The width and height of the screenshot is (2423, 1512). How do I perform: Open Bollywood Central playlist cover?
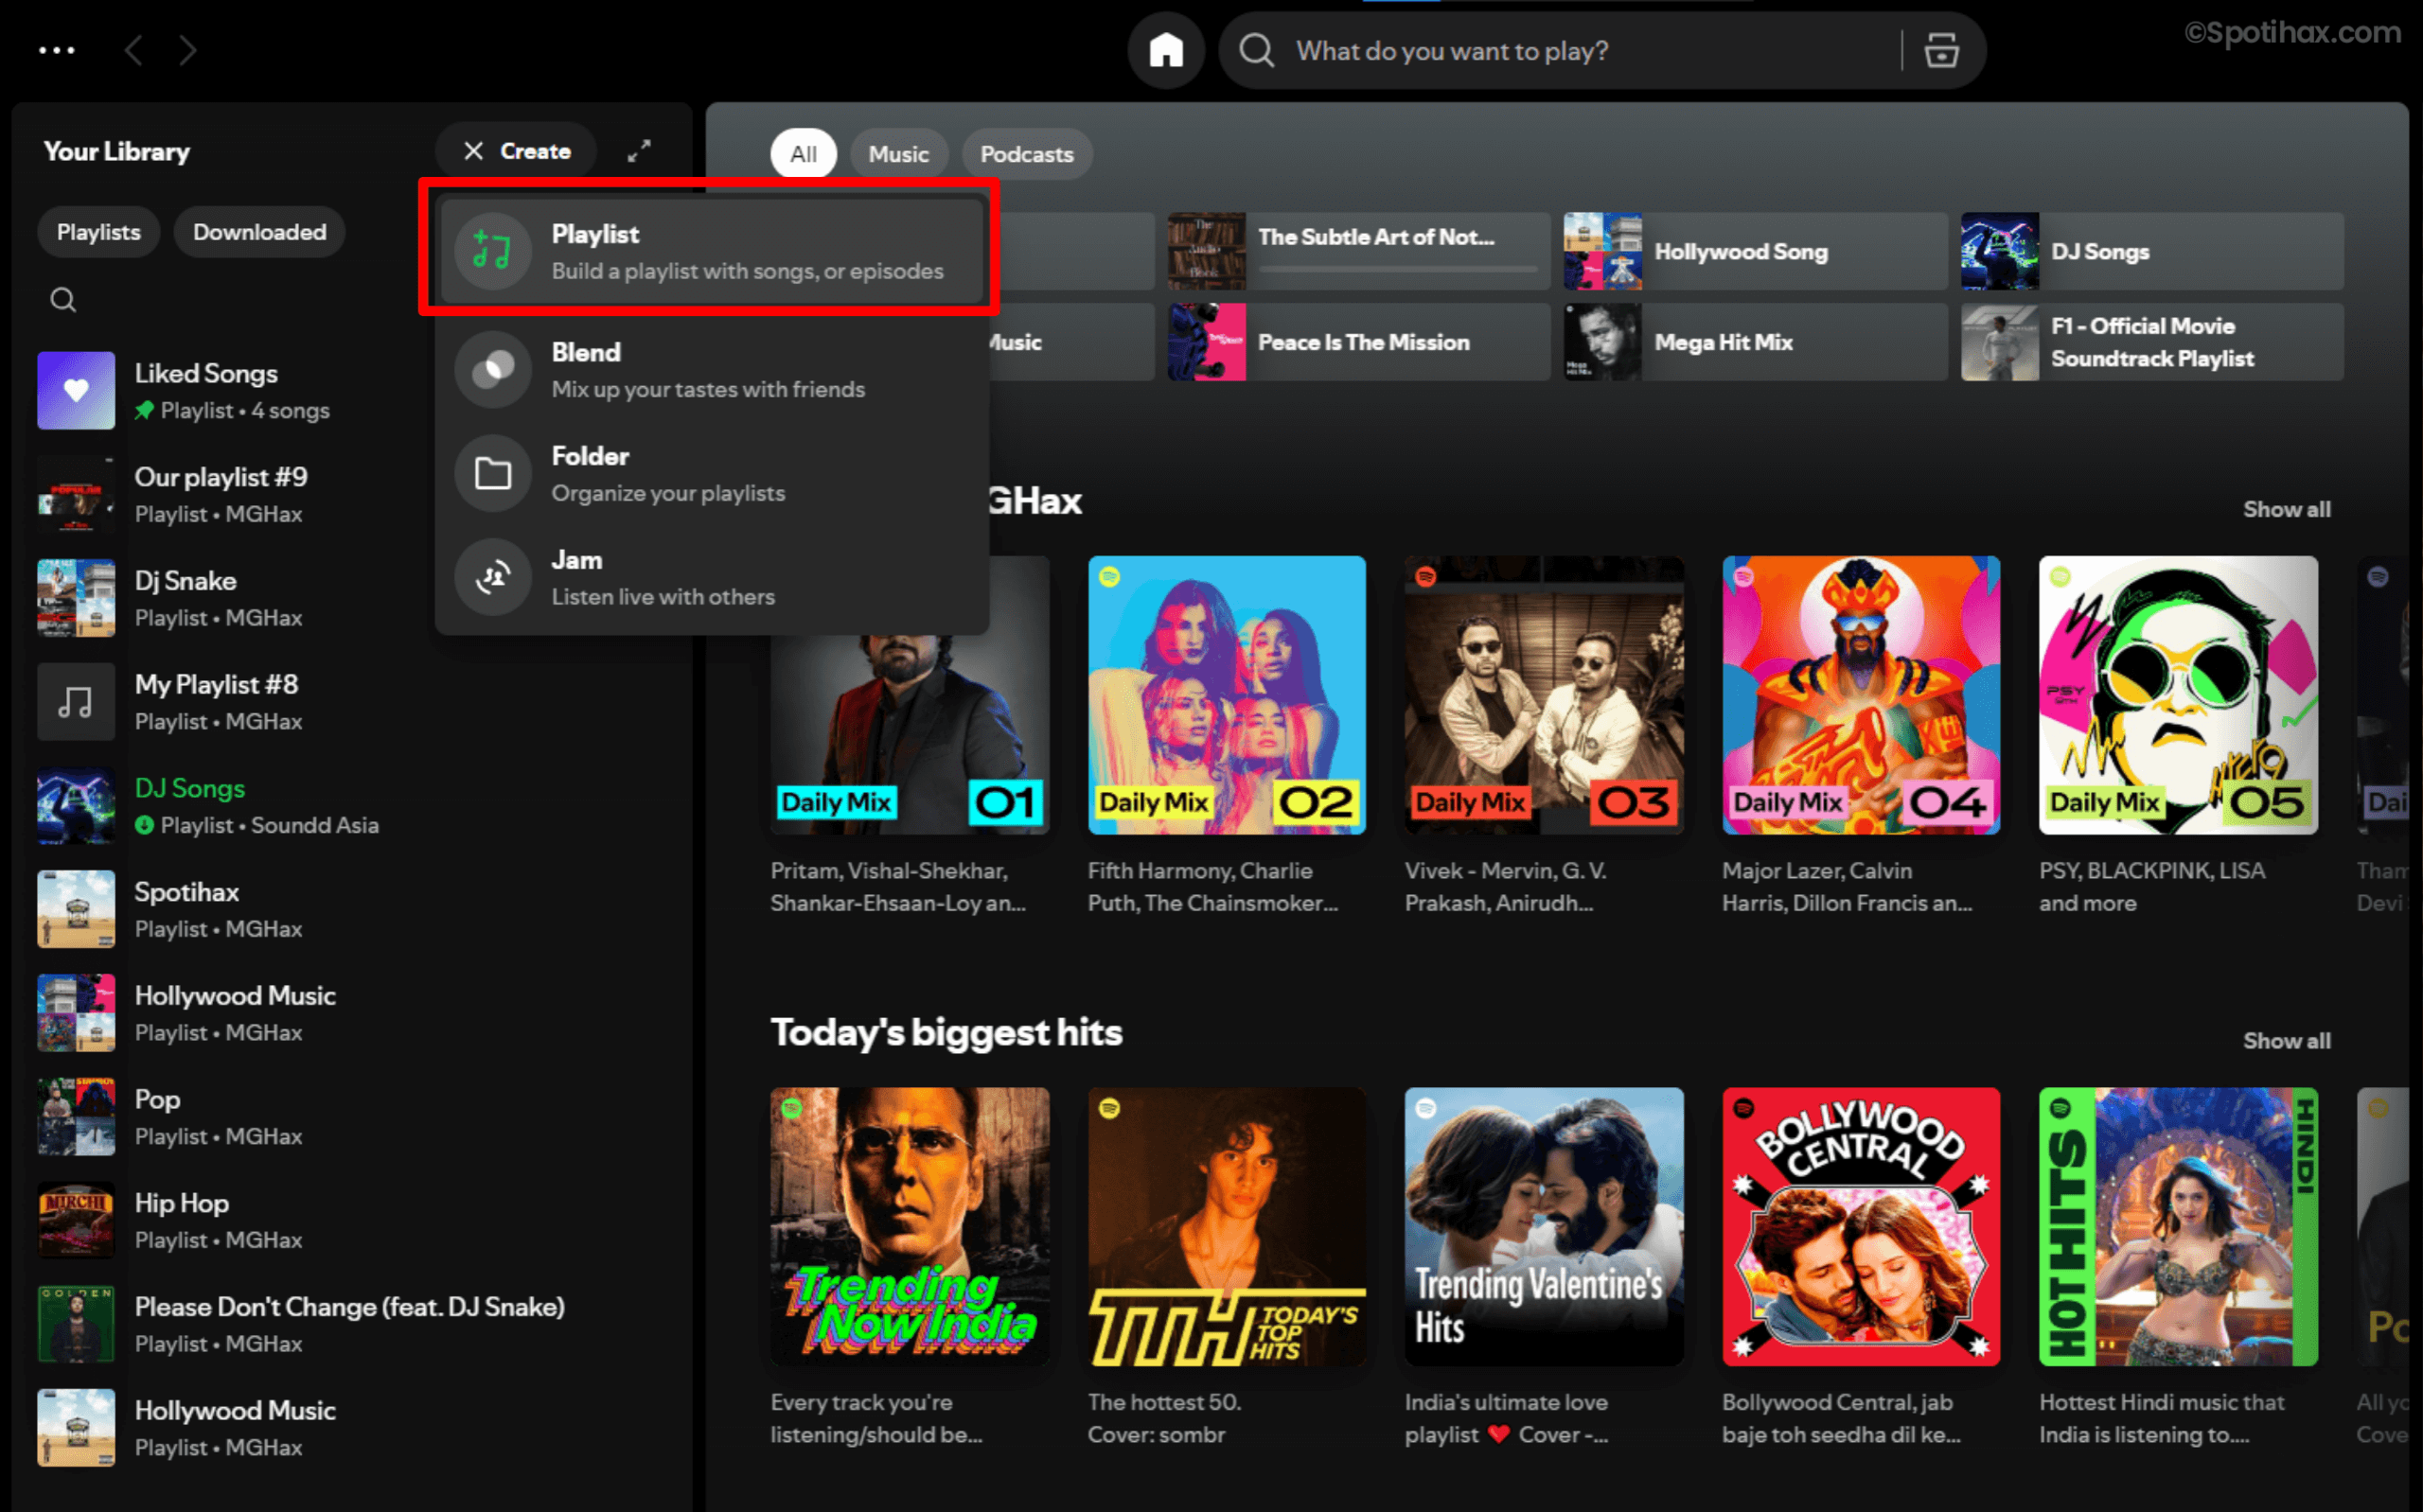click(x=1860, y=1227)
